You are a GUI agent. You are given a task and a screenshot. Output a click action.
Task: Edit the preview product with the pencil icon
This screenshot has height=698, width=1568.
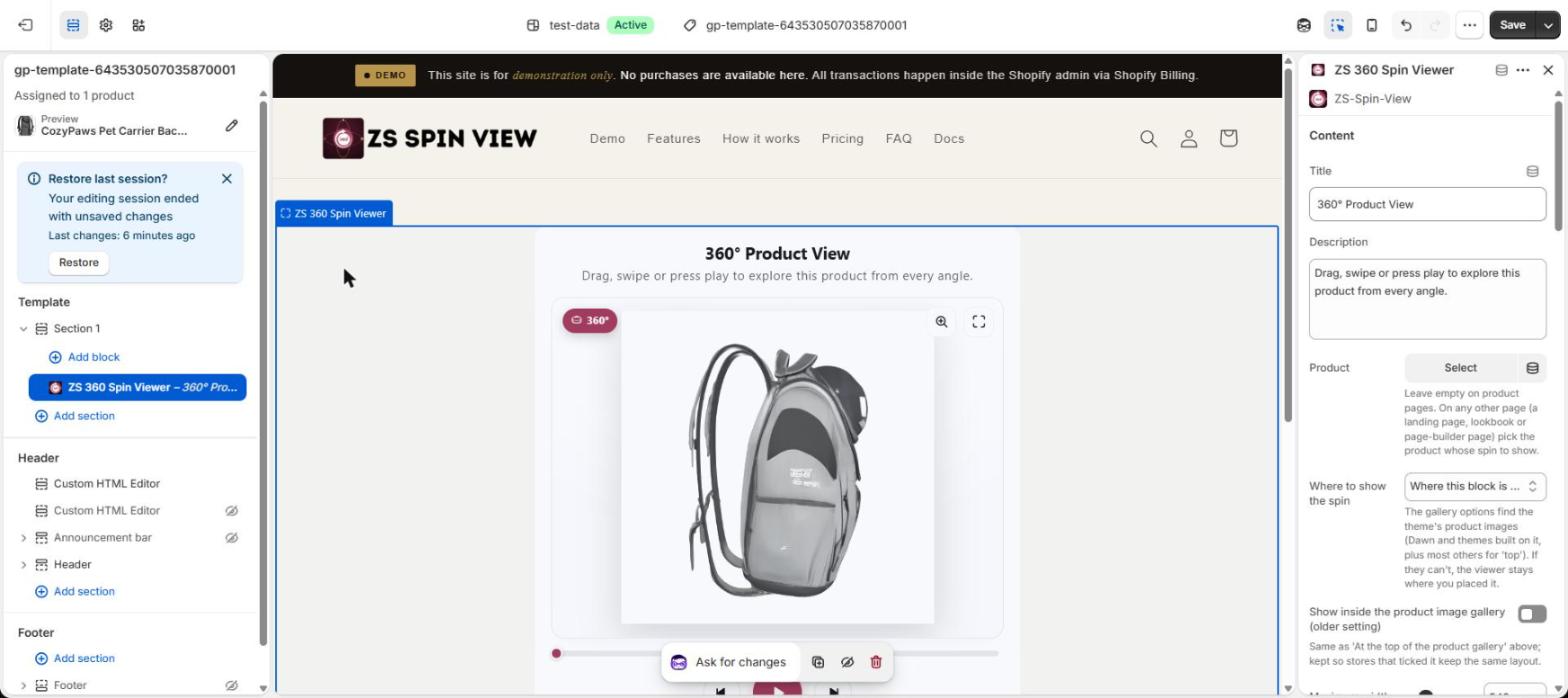tap(231, 125)
